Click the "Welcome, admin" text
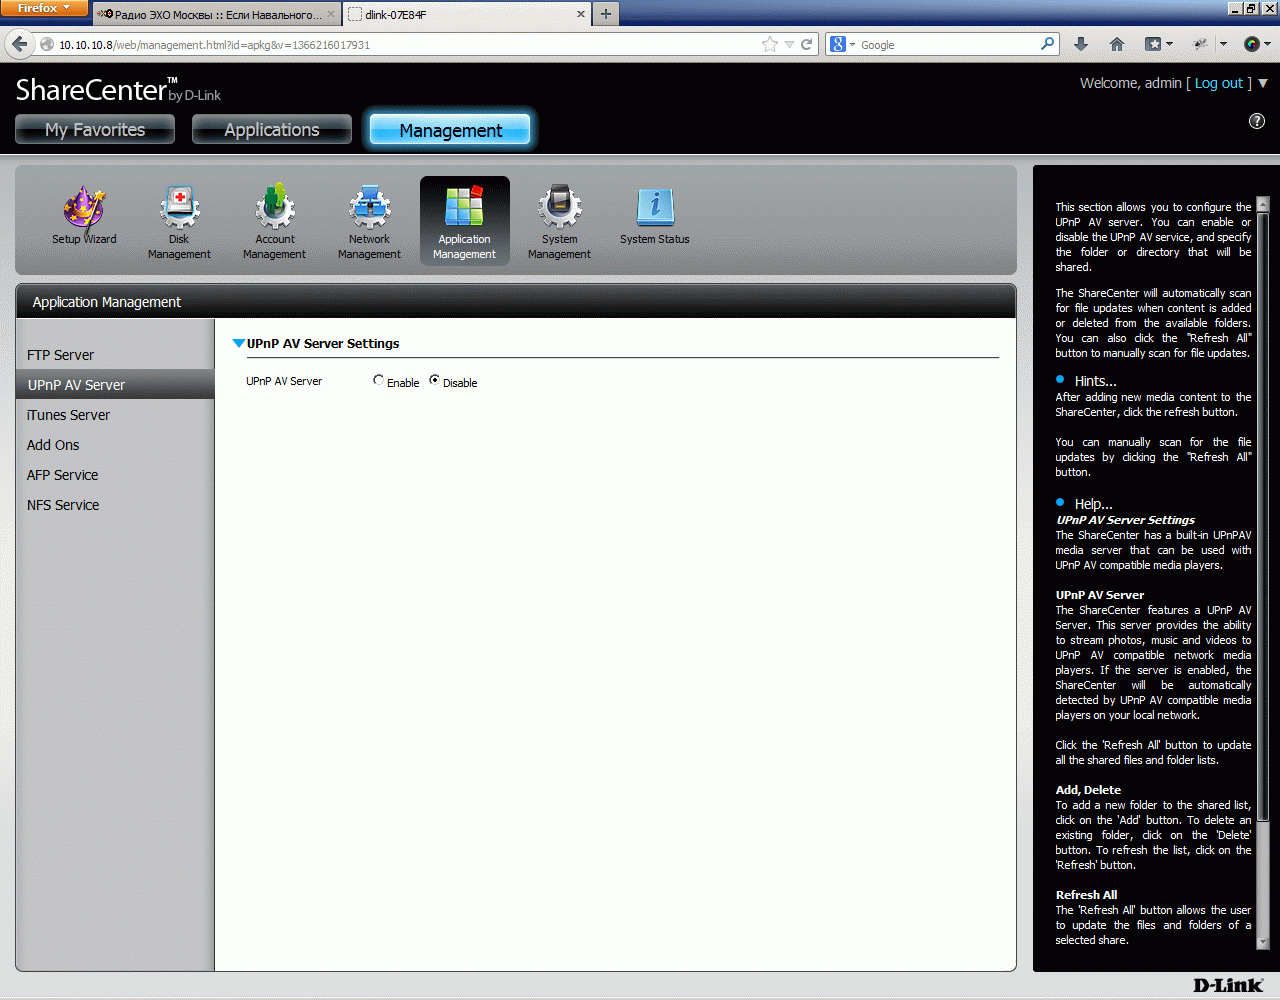Screen dimensions: 1280x1000 coord(1131,83)
